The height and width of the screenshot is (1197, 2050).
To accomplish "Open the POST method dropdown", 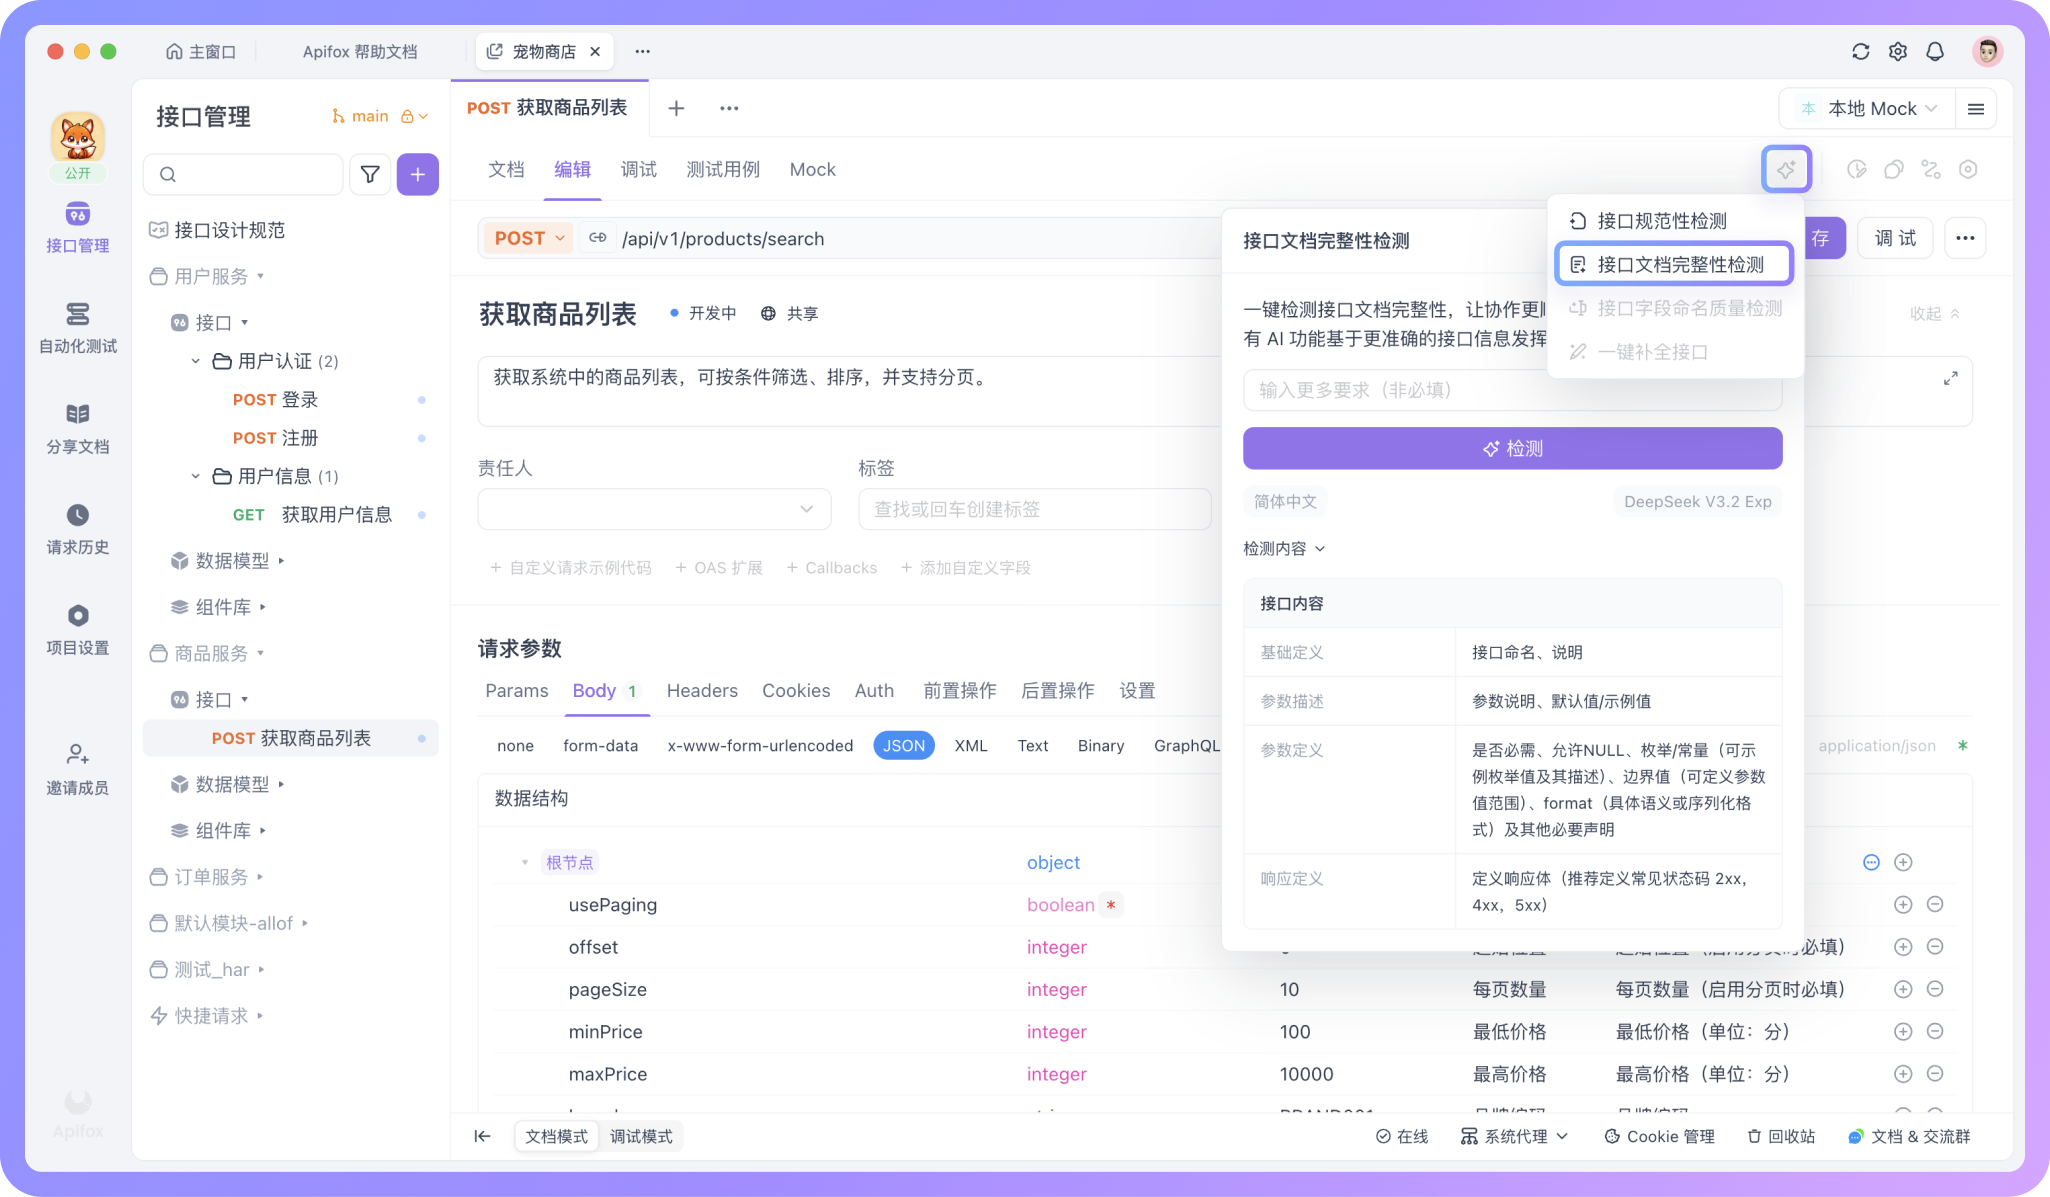I will tap(527, 238).
